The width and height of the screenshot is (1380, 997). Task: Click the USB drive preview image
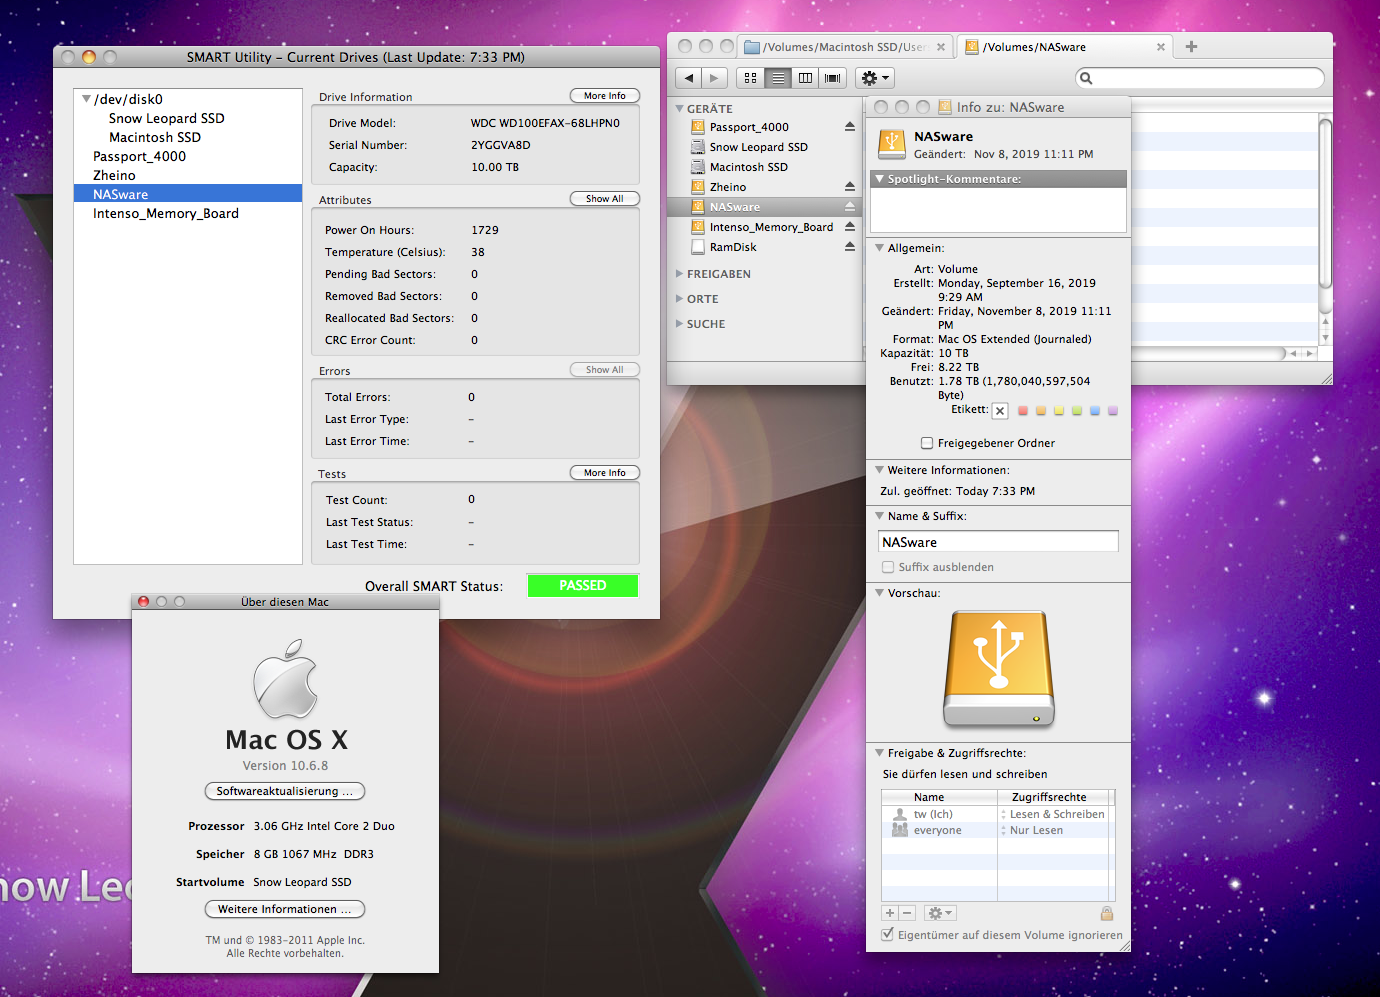pos(998,668)
